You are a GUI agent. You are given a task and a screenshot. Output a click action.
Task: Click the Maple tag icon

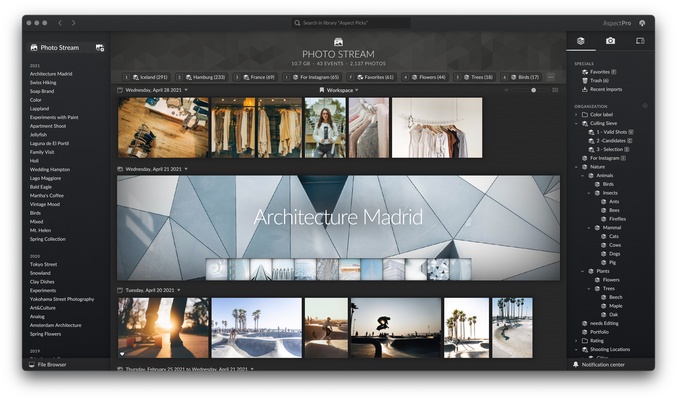(604, 306)
